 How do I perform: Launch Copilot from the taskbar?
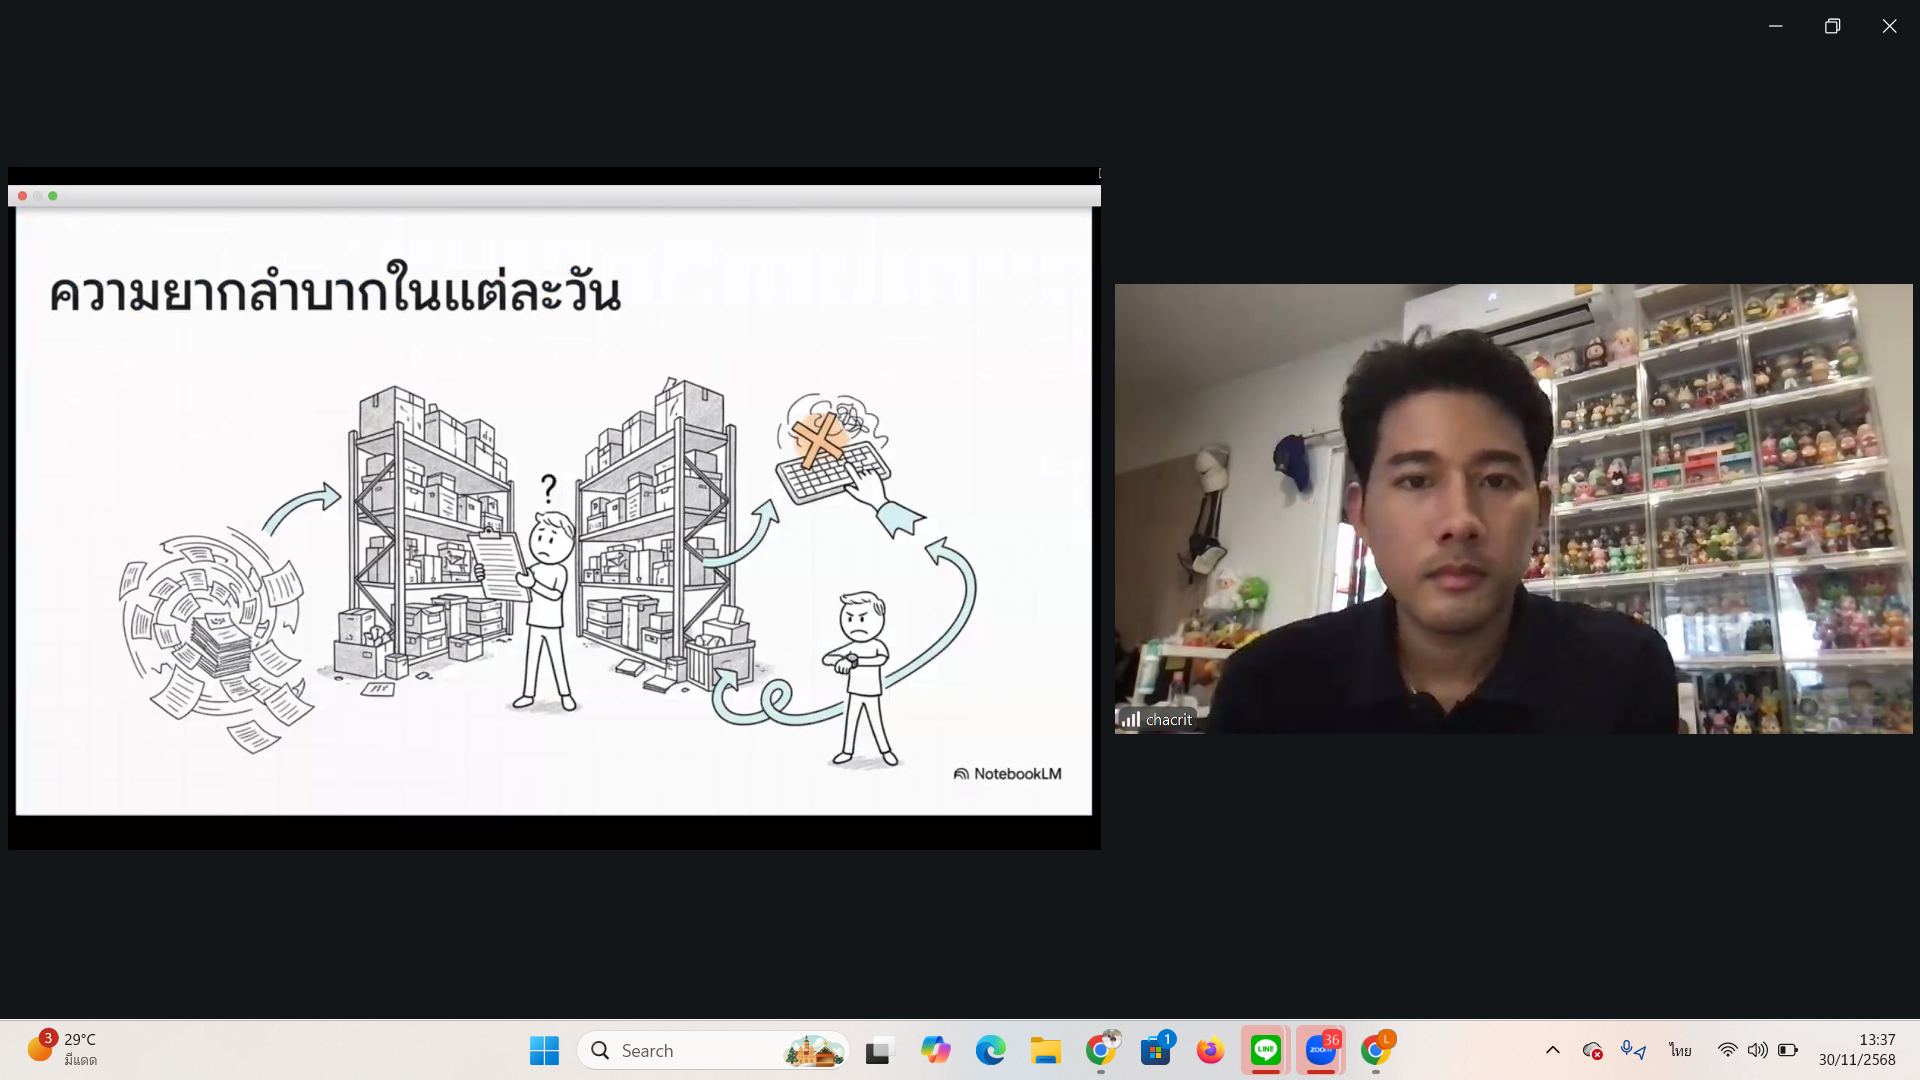936,1050
